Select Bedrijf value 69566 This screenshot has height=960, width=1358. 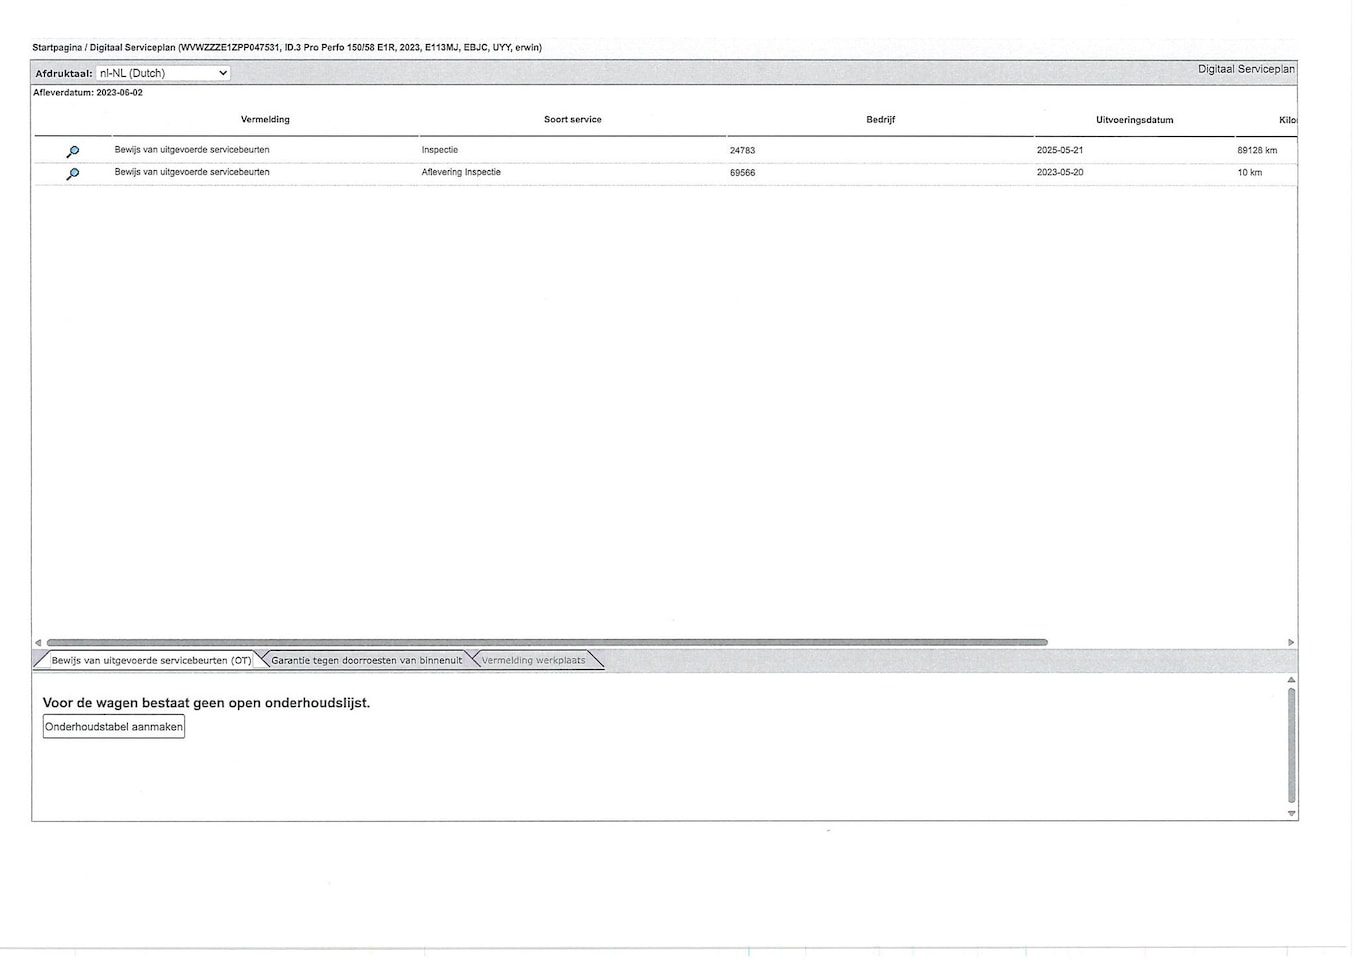[x=742, y=173]
